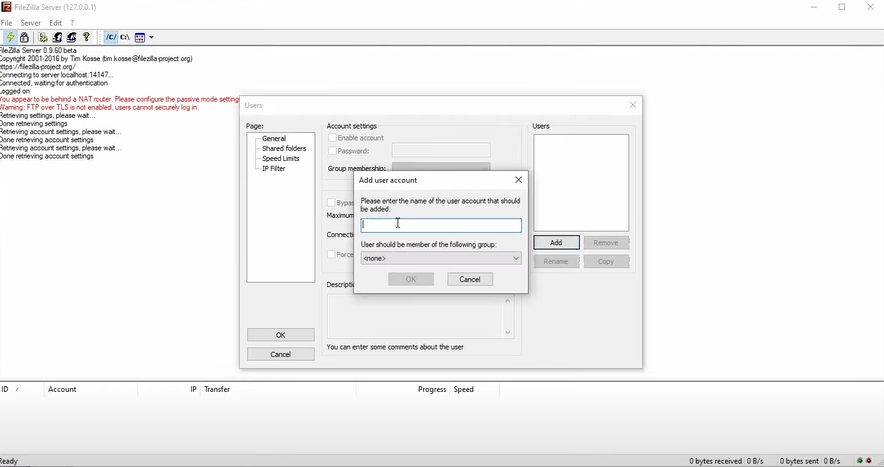Click the empty Users list box
The width and height of the screenshot is (884, 467).
pos(581,183)
